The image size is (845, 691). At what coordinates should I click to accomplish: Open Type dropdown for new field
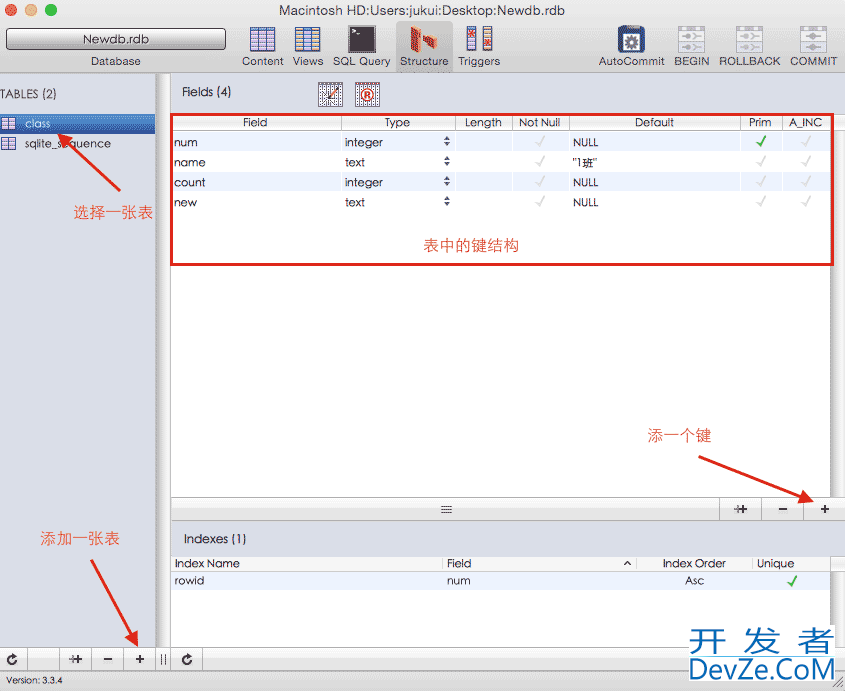point(447,201)
